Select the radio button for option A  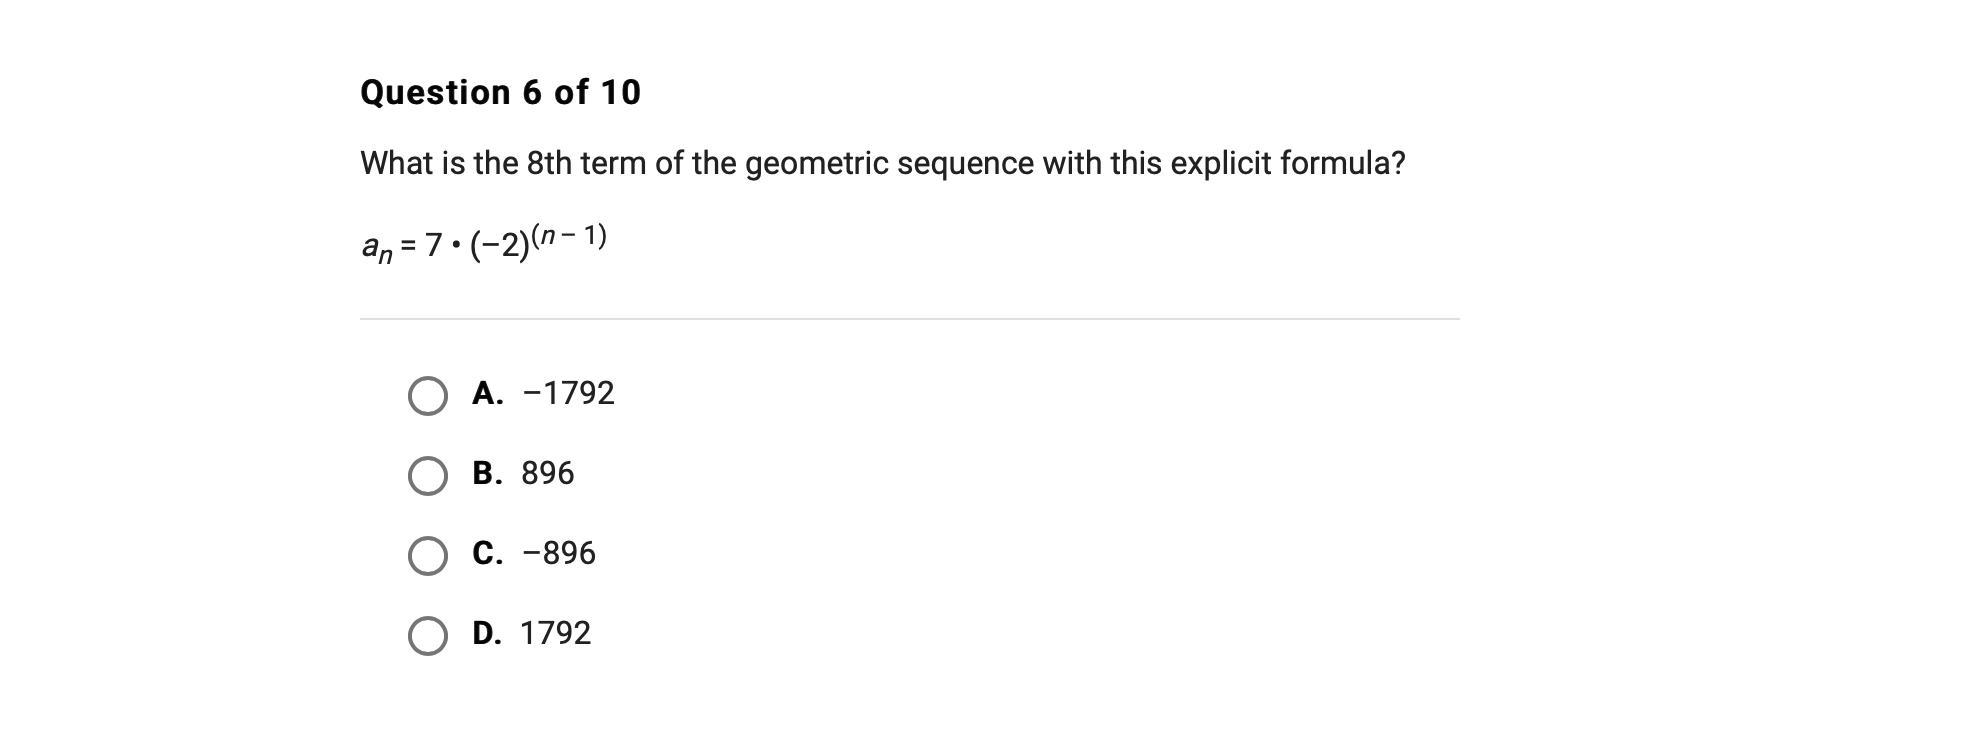point(428,396)
